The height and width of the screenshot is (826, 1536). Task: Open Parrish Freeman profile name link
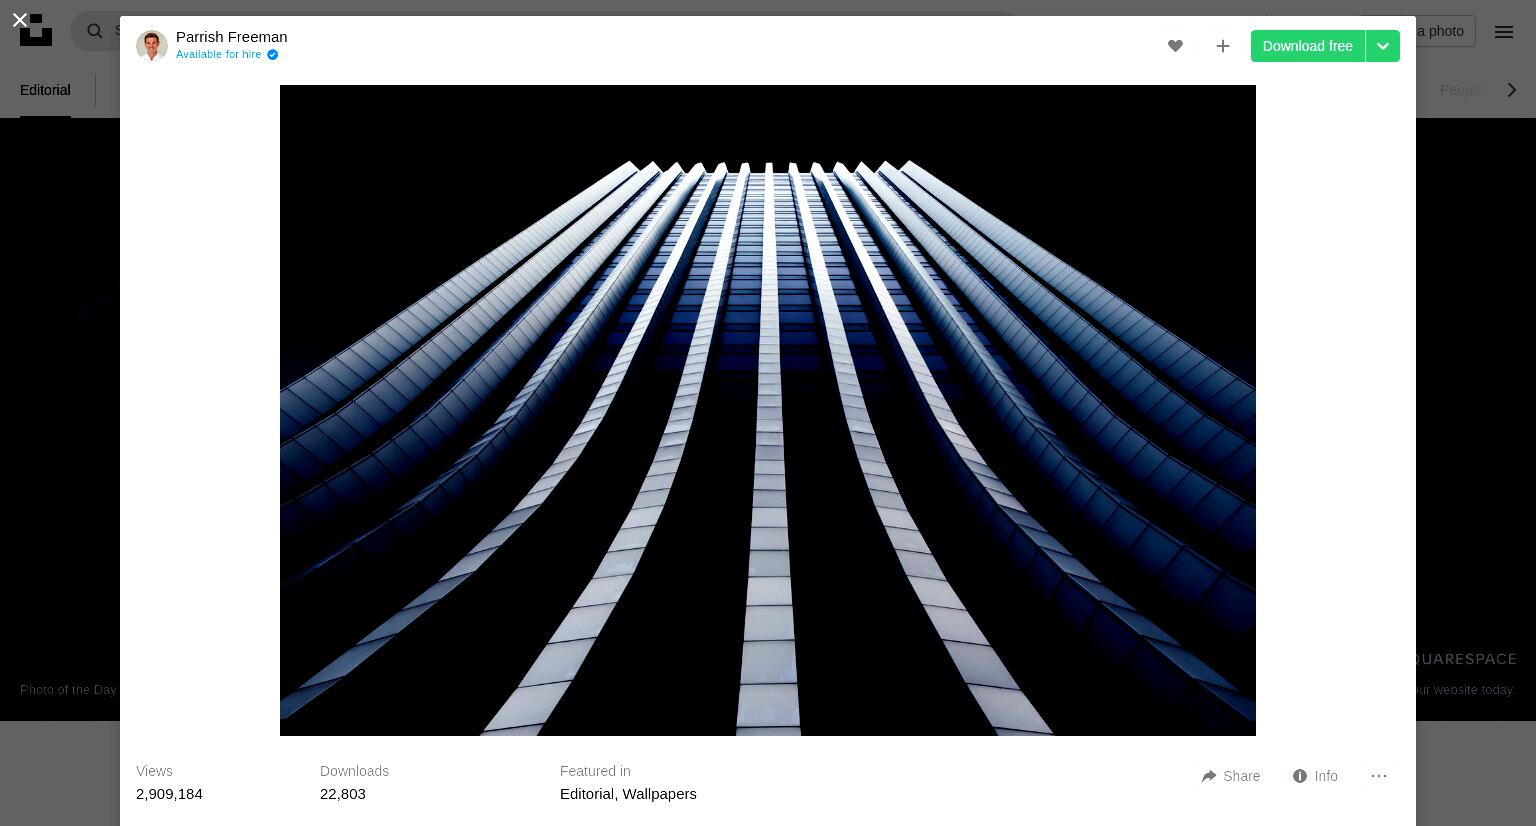(232, 37)
